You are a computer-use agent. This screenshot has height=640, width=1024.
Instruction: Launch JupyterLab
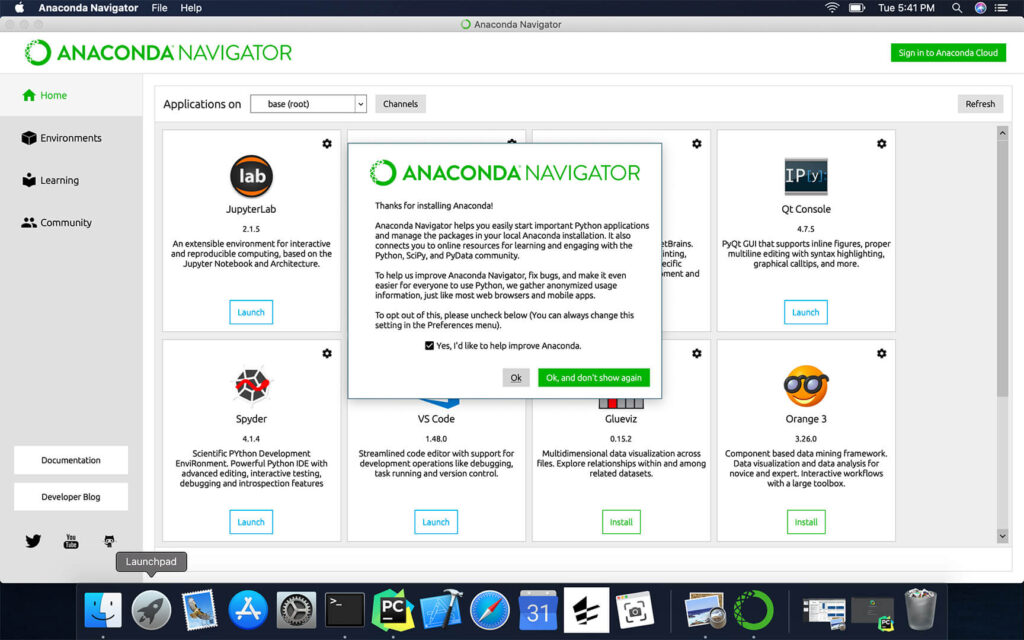251,312
